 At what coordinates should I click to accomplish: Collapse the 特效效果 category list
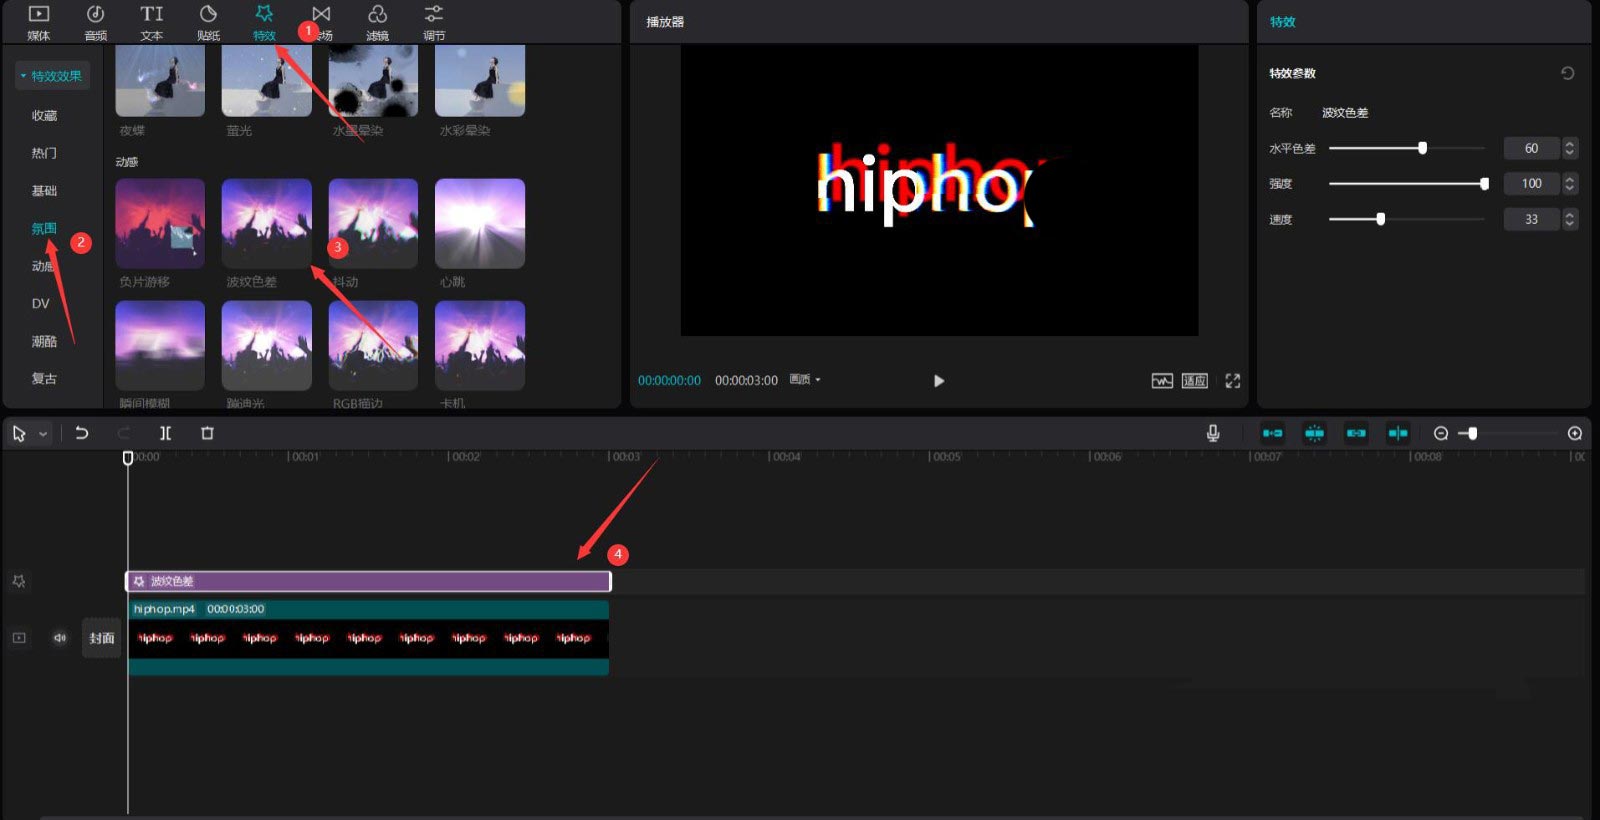[52, 76]
